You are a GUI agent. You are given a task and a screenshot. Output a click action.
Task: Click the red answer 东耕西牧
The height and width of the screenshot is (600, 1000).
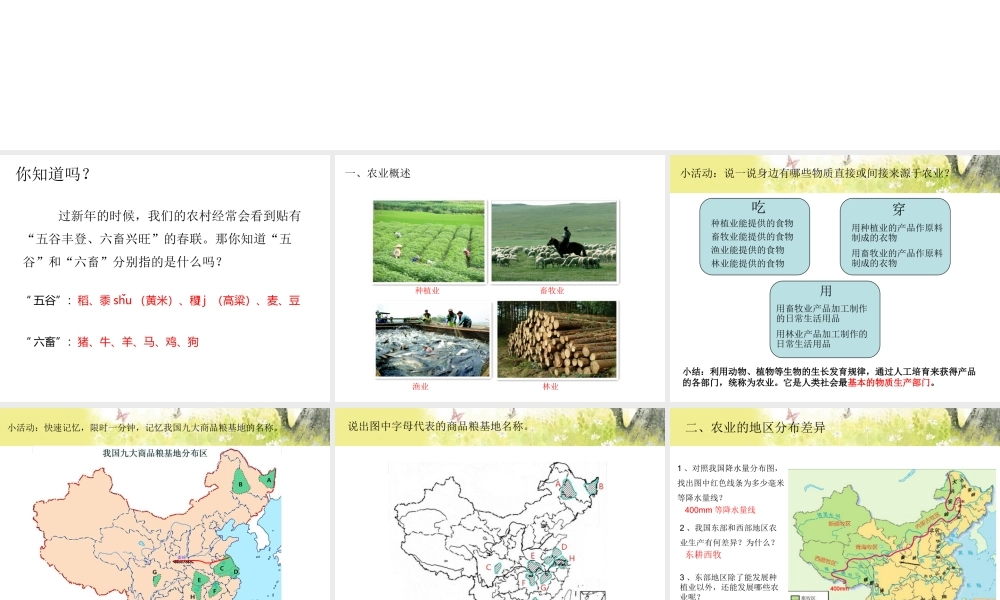(x=703, y=555)
